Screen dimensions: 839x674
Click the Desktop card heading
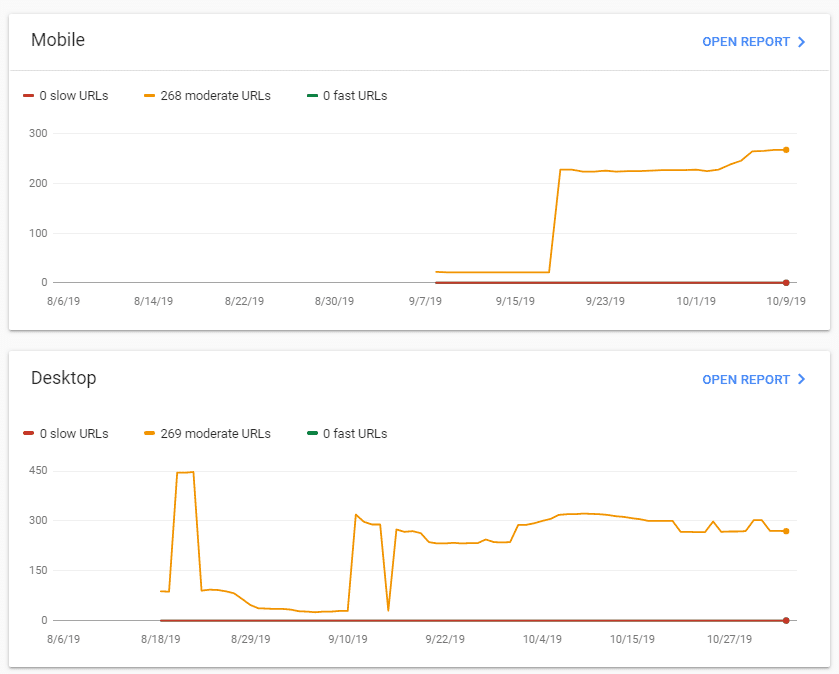click(64, 378)
